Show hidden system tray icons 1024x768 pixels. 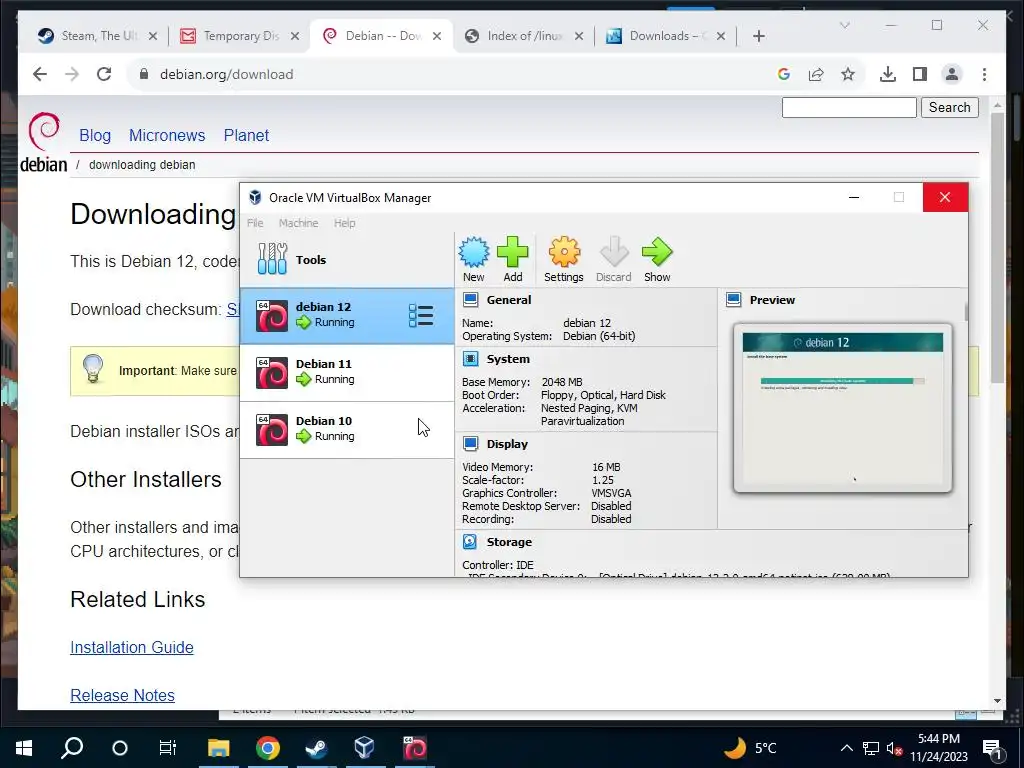[846, 748]
